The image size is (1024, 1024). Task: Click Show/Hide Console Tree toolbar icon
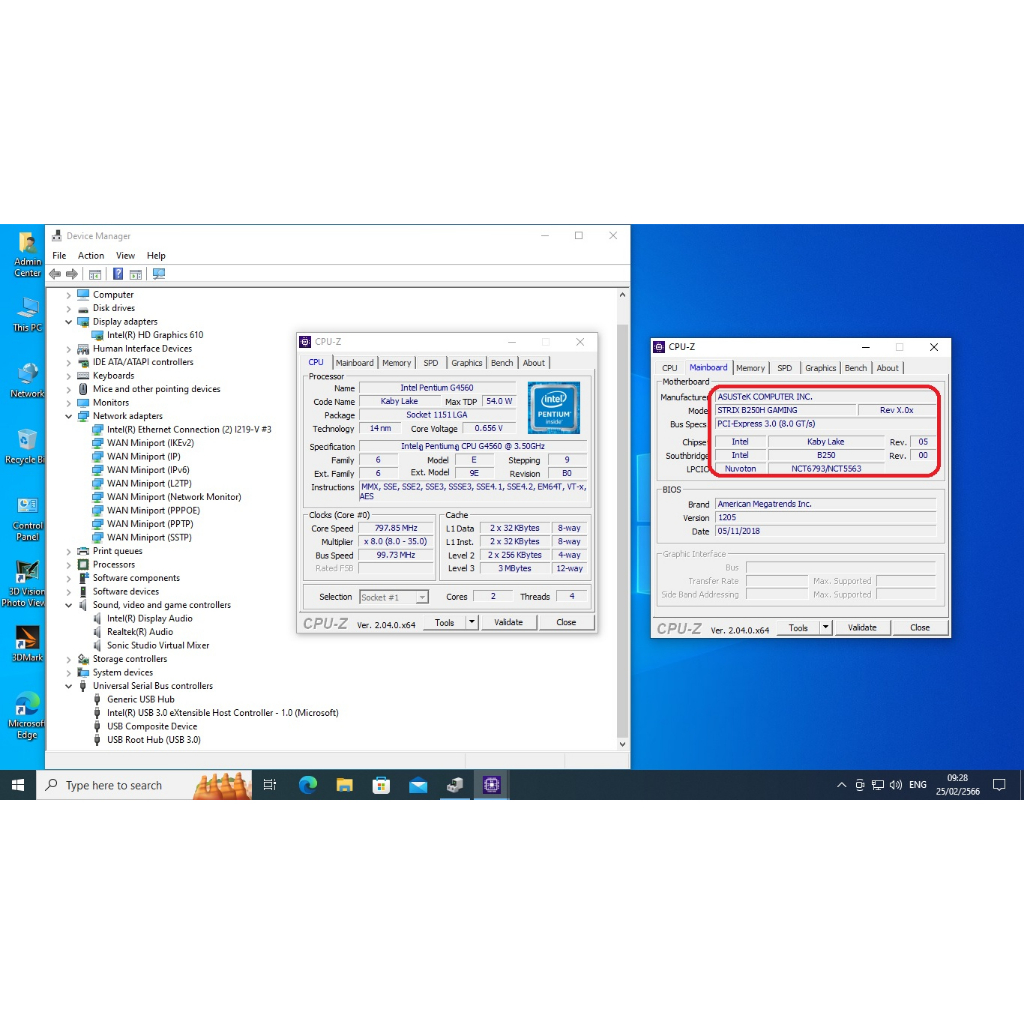pos(95,274)
